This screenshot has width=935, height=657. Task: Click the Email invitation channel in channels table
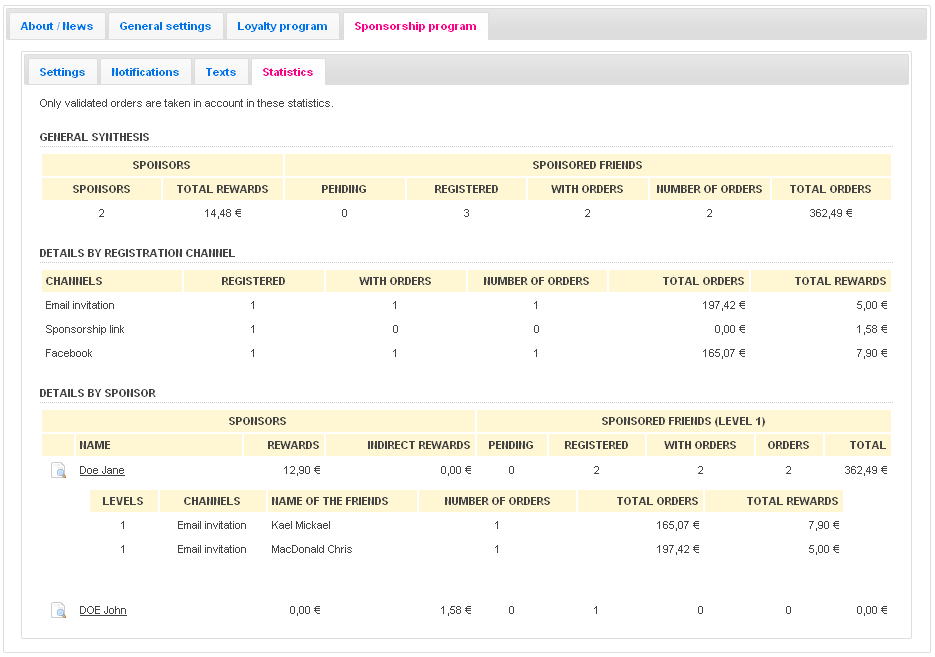pos(80,305)
